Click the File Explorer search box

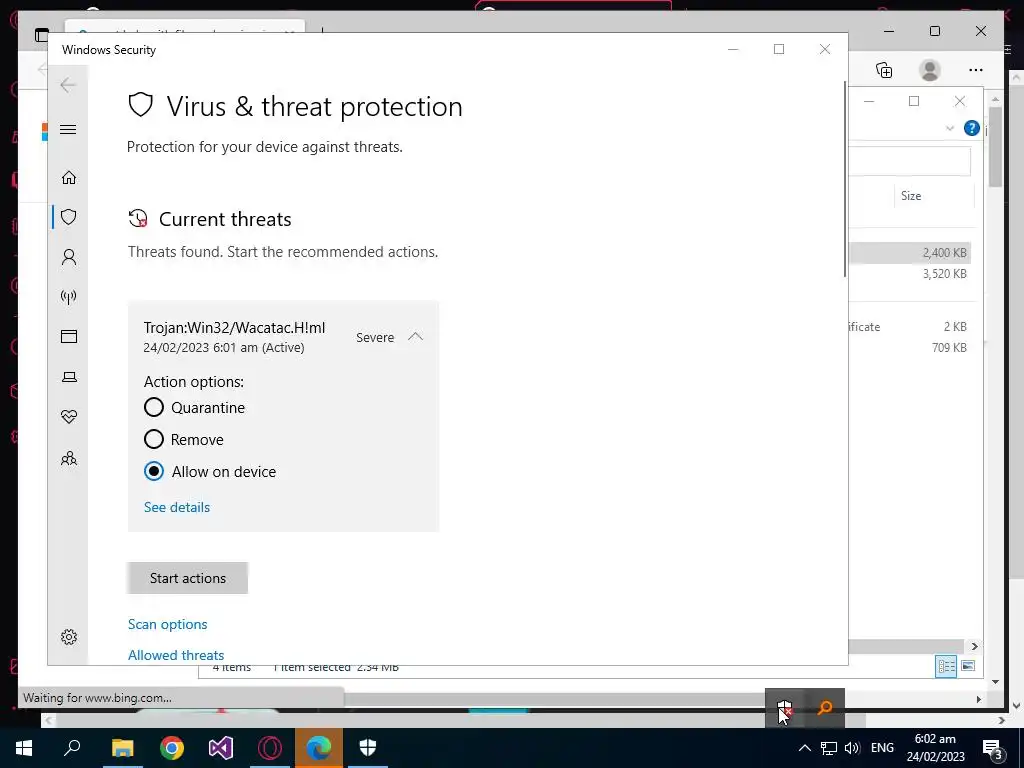pos(910,161)
